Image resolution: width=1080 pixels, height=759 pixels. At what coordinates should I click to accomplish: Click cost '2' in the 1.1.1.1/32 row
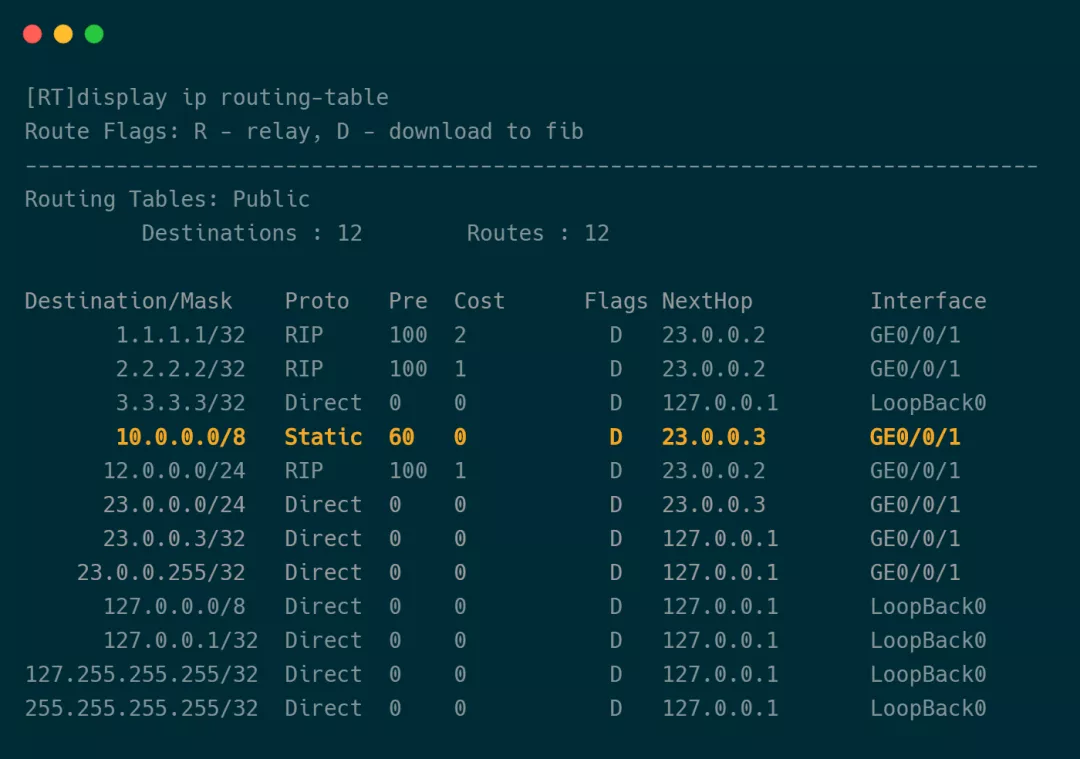click(460, 335)
